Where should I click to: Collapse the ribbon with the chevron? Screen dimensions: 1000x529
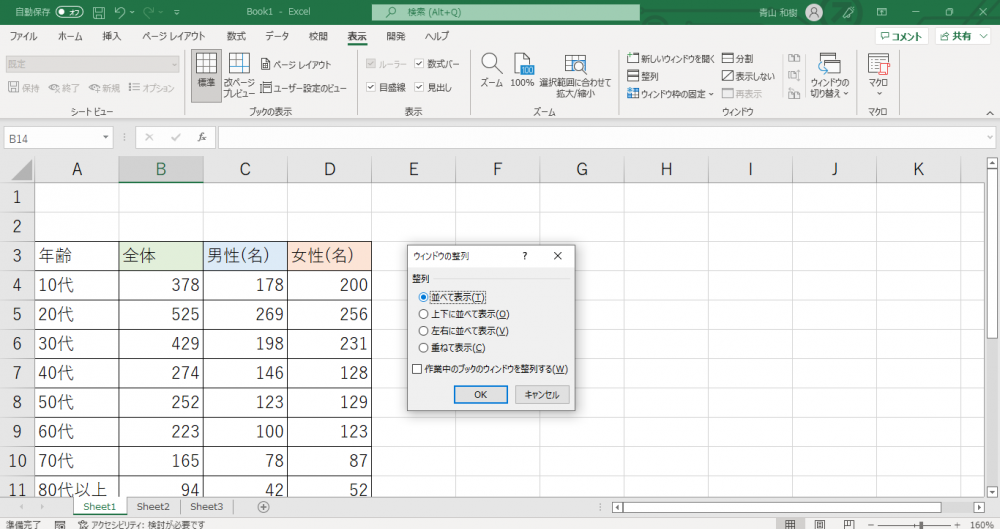990,113
